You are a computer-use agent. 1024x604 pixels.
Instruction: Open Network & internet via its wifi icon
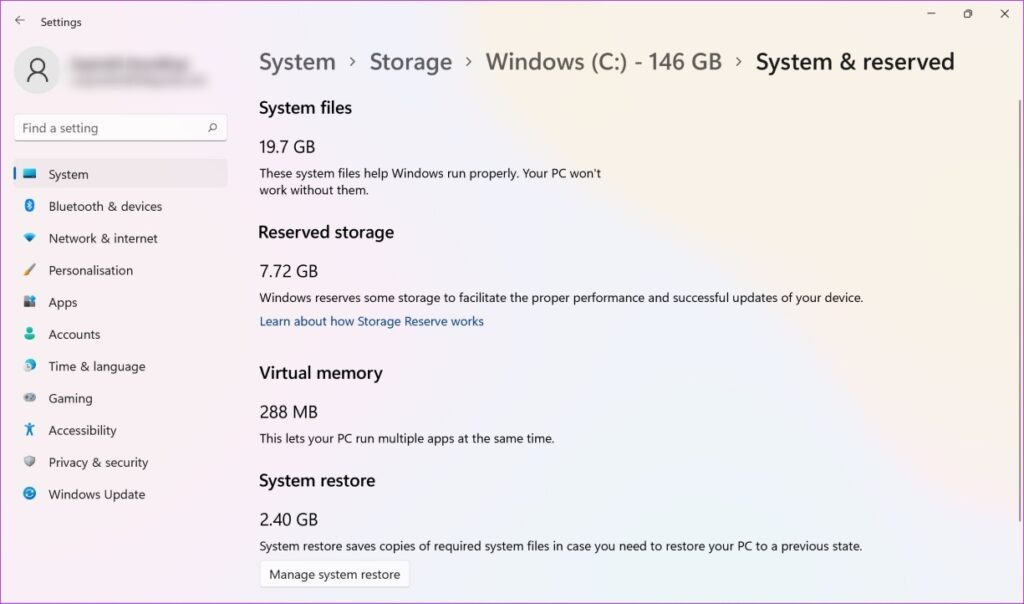(29, 238)
